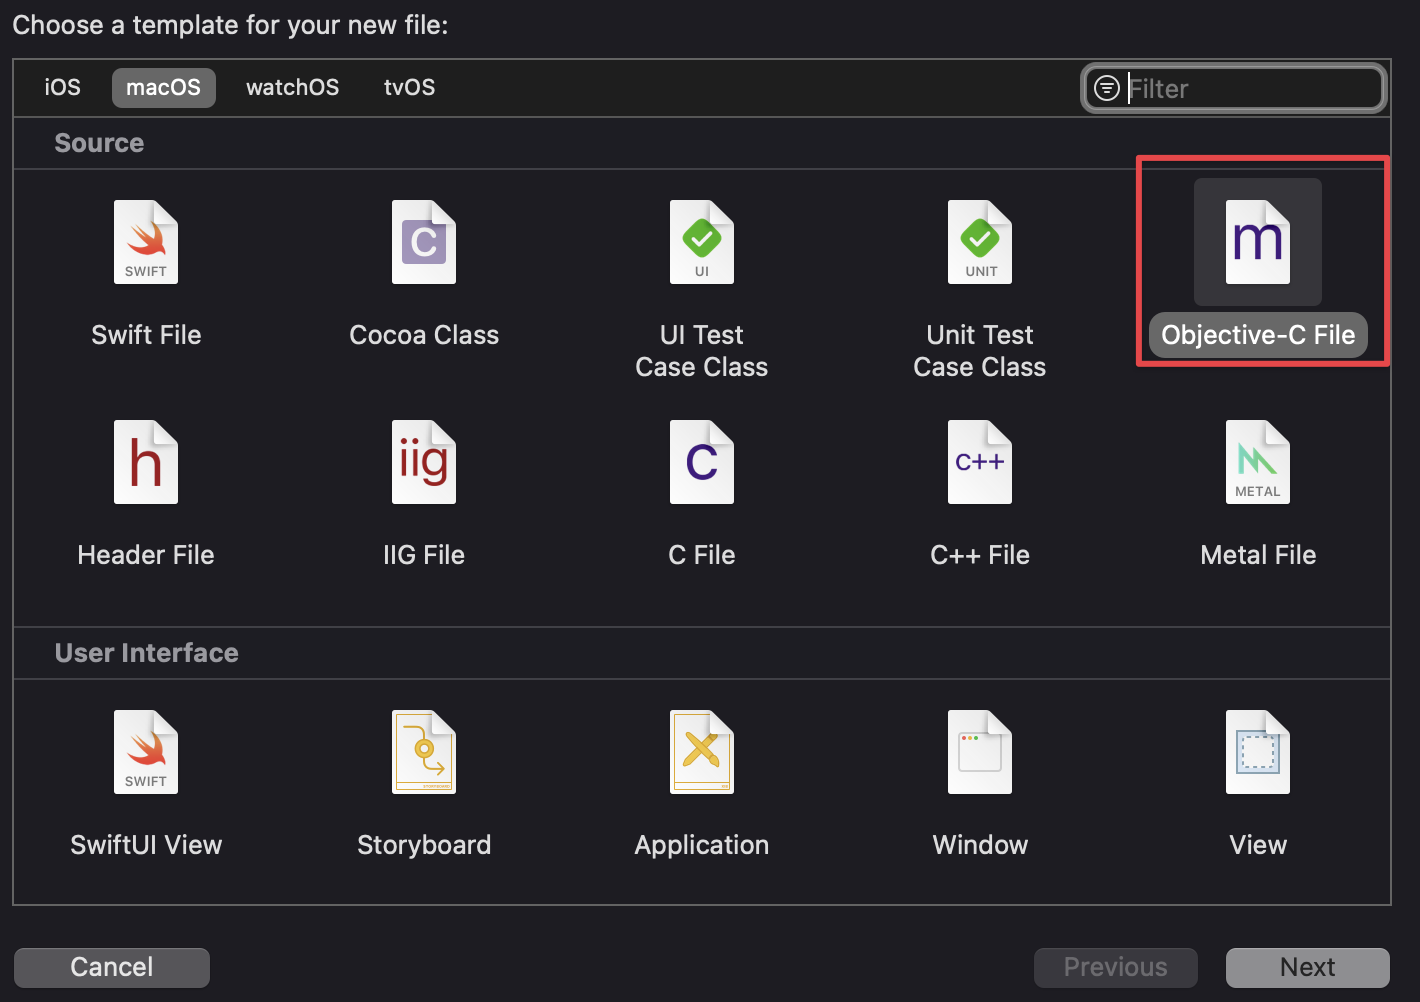
Task: Click the "Storyboard" label
Action: (424, 845)
